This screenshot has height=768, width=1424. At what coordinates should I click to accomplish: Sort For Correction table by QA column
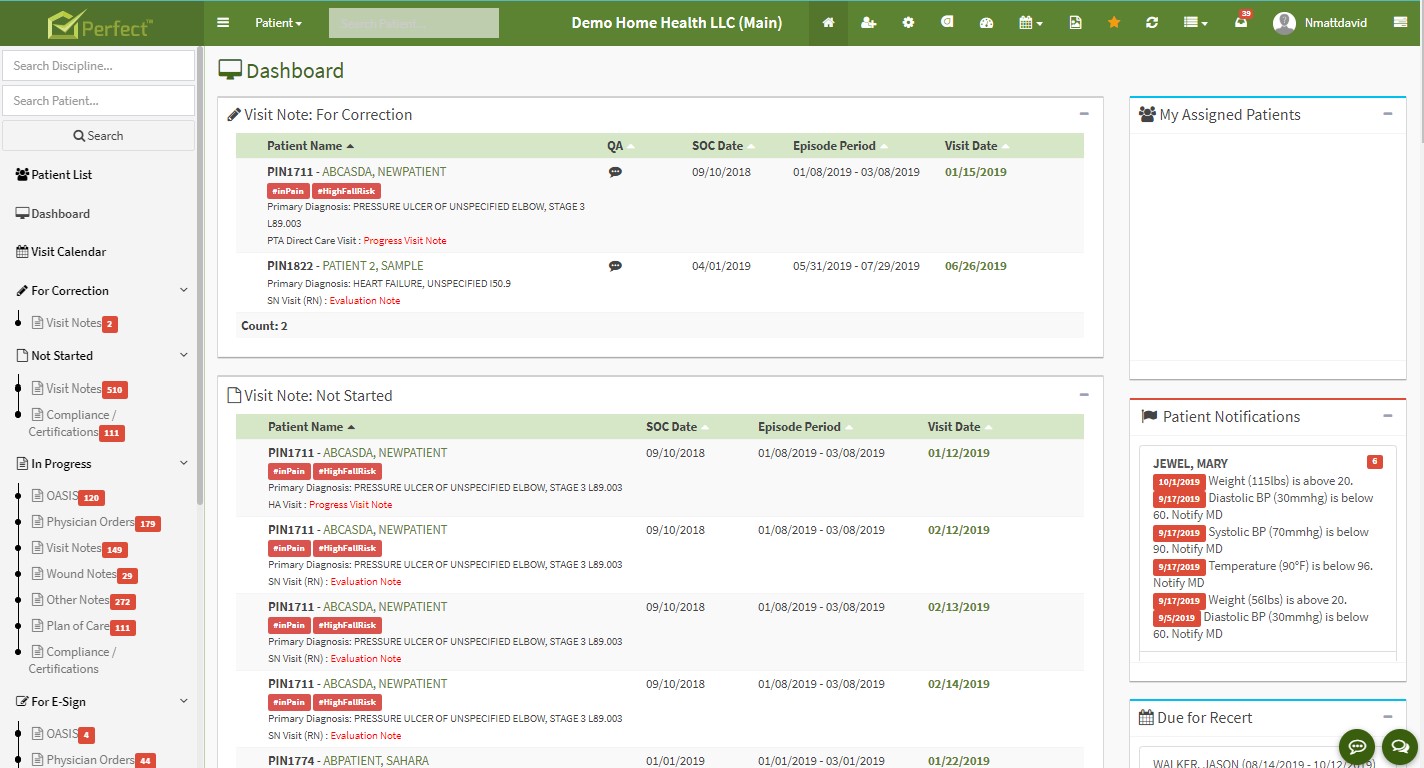621,146
